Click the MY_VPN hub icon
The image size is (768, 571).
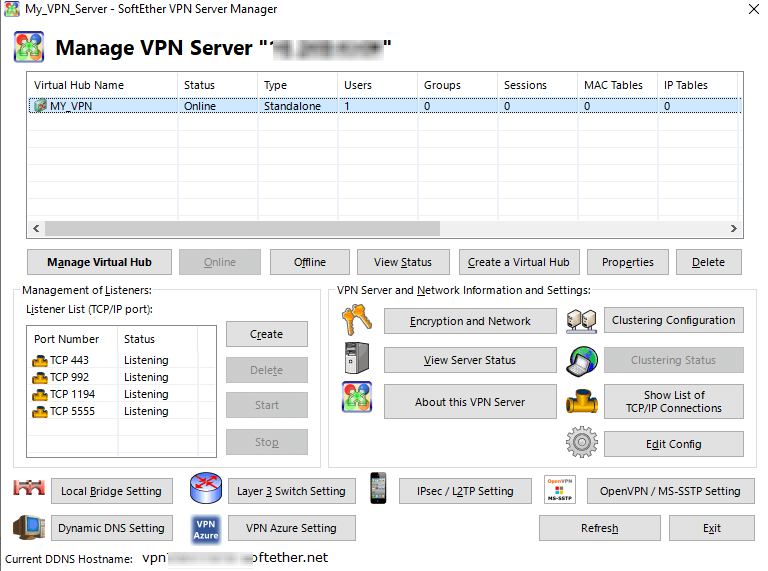pyautogui.click(x=41, y=106)
